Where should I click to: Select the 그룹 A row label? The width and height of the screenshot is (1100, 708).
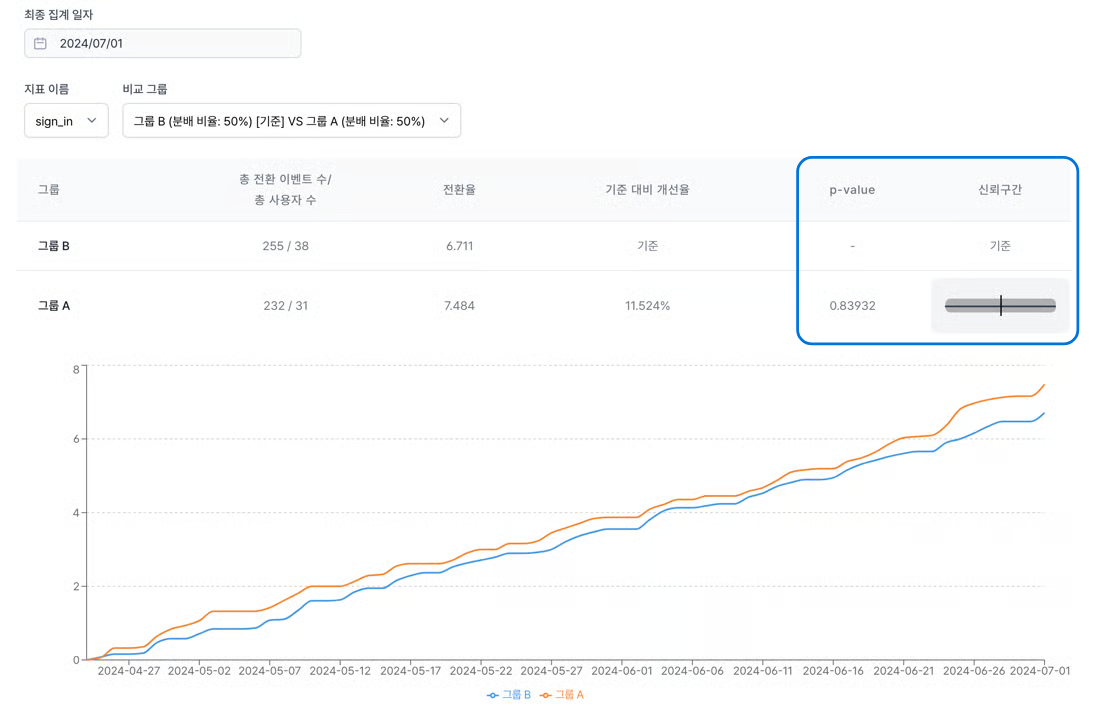click(x=54, y=305)
